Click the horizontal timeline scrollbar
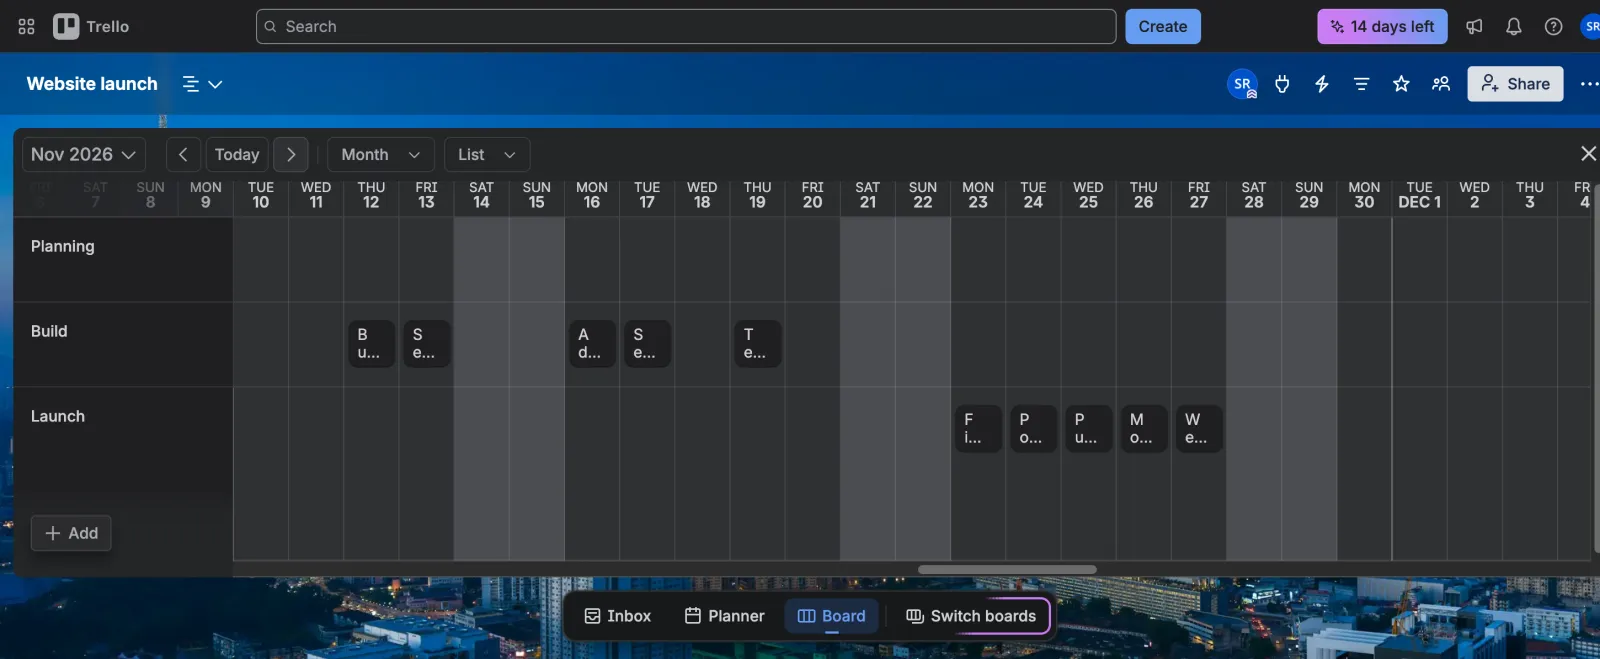Viewport: 1600px width, 659px height. (x=1007, y=570)
